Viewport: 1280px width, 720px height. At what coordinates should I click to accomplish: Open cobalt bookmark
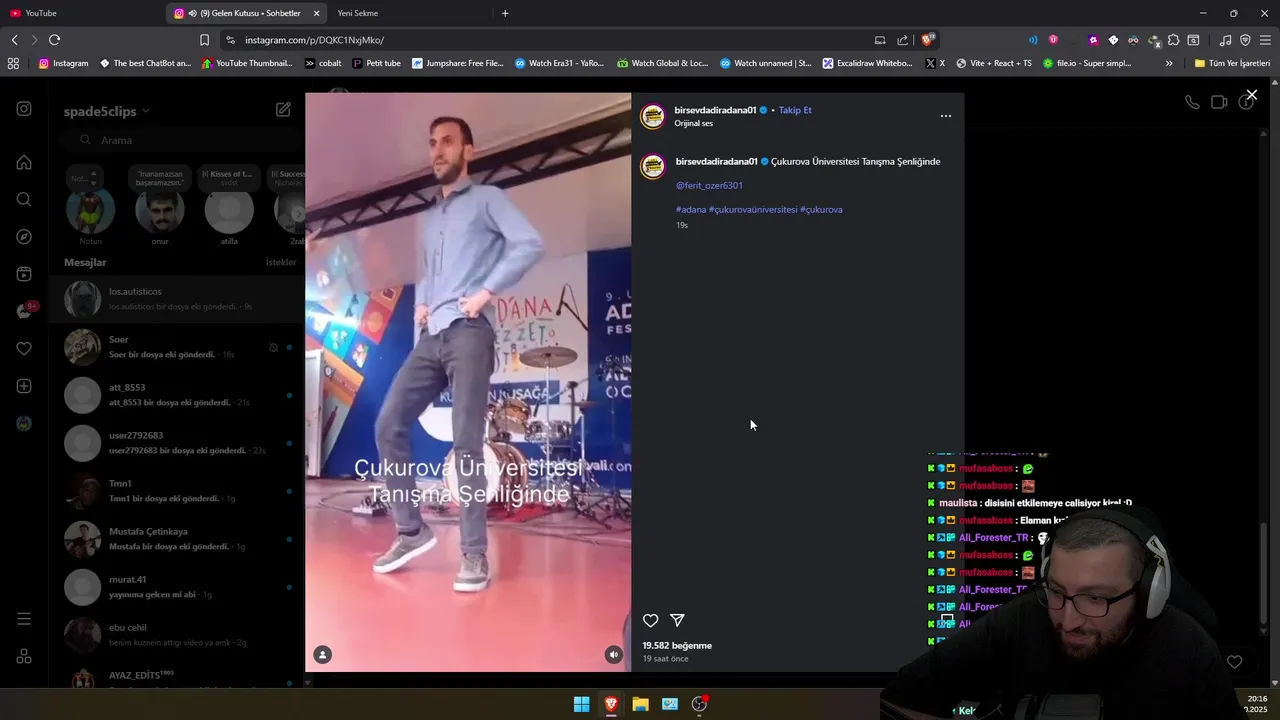tap(323, 63)
